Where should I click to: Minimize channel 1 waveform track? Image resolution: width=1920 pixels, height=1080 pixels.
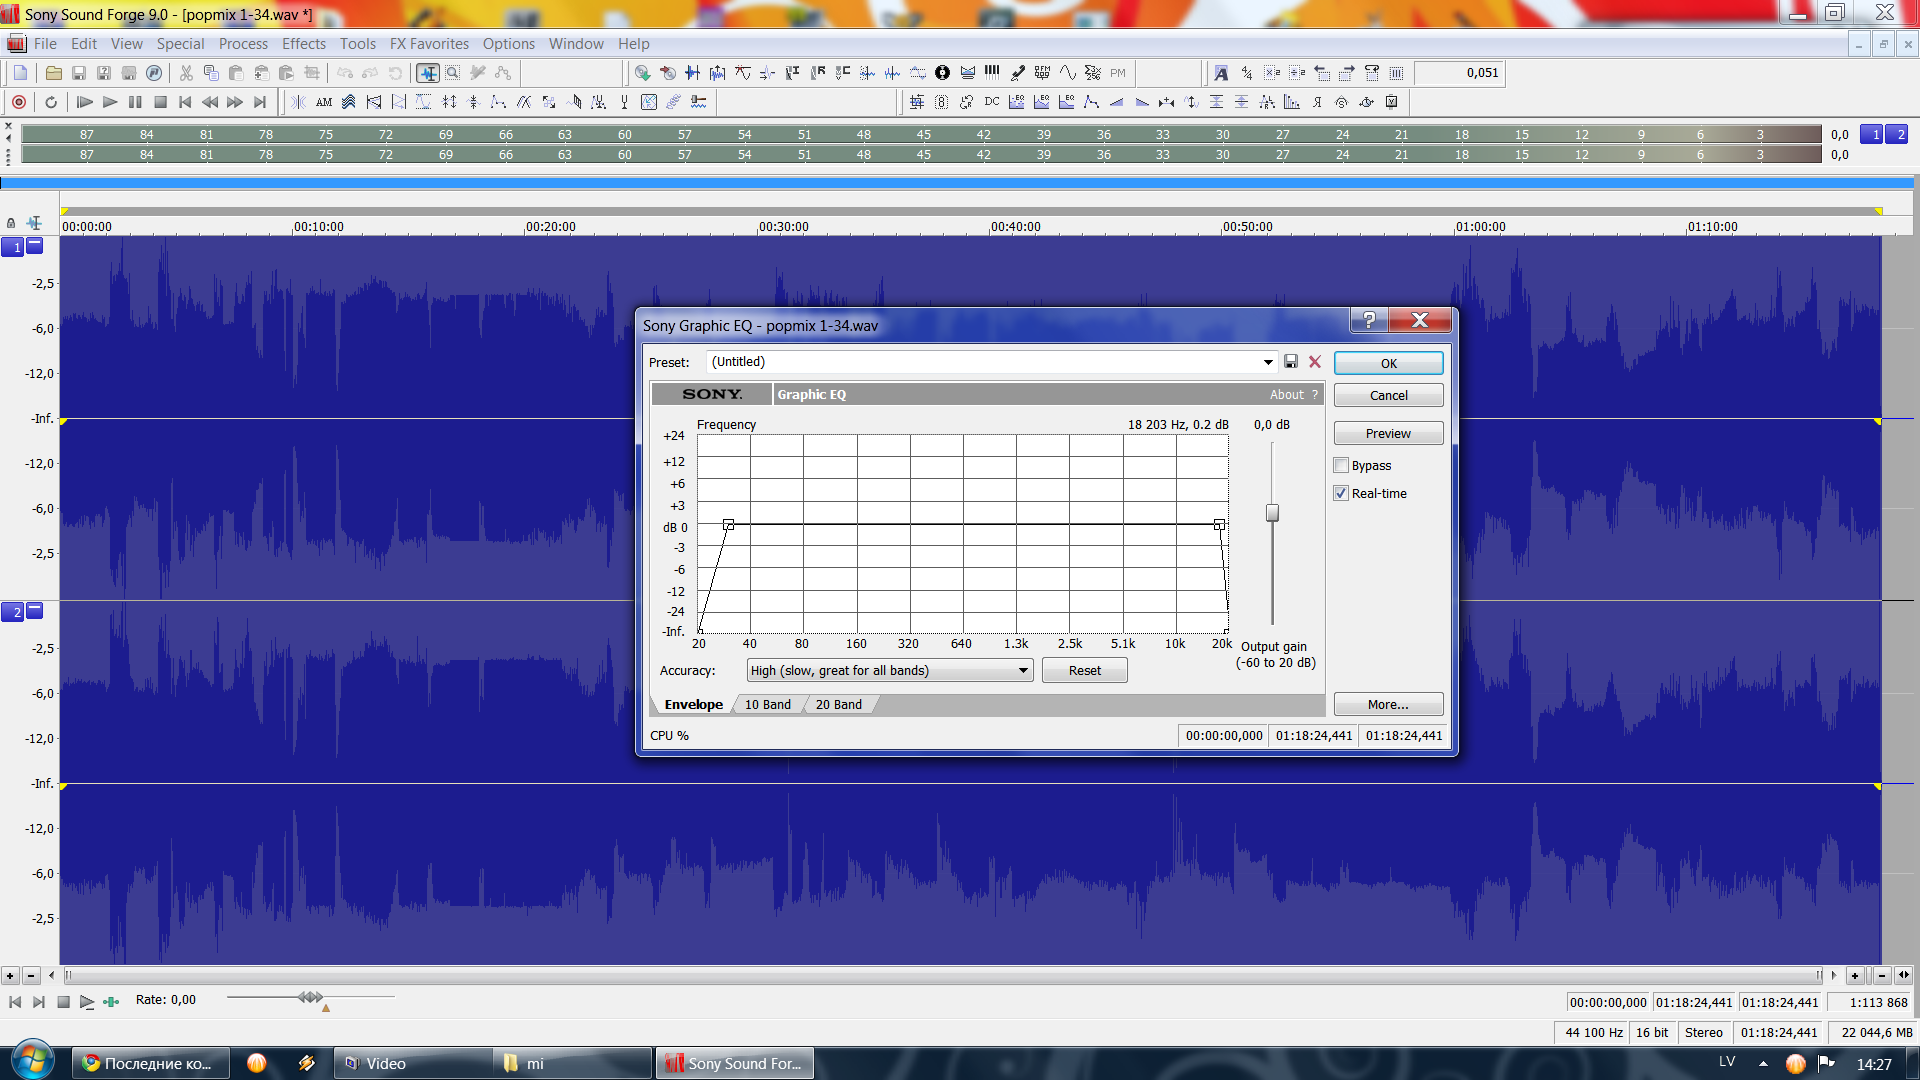pos(35,245)
